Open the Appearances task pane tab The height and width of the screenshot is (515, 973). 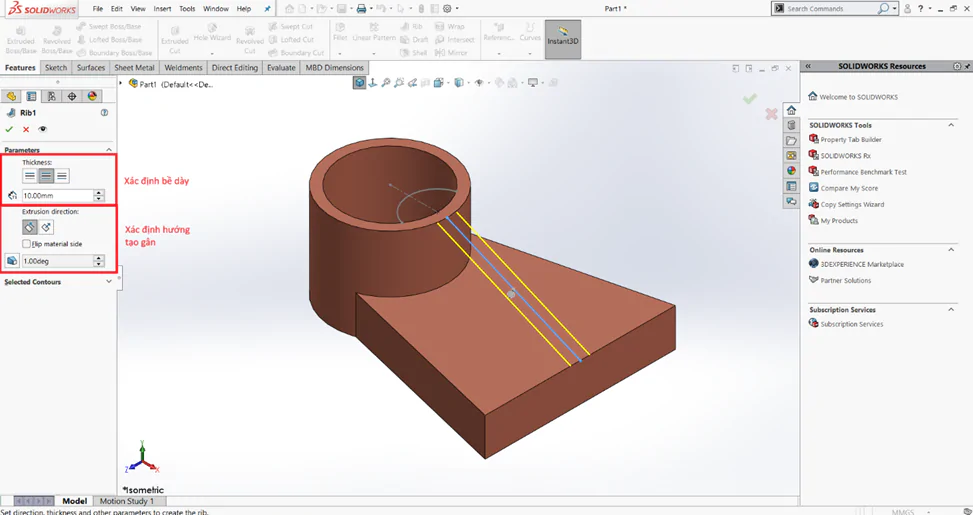791,171
